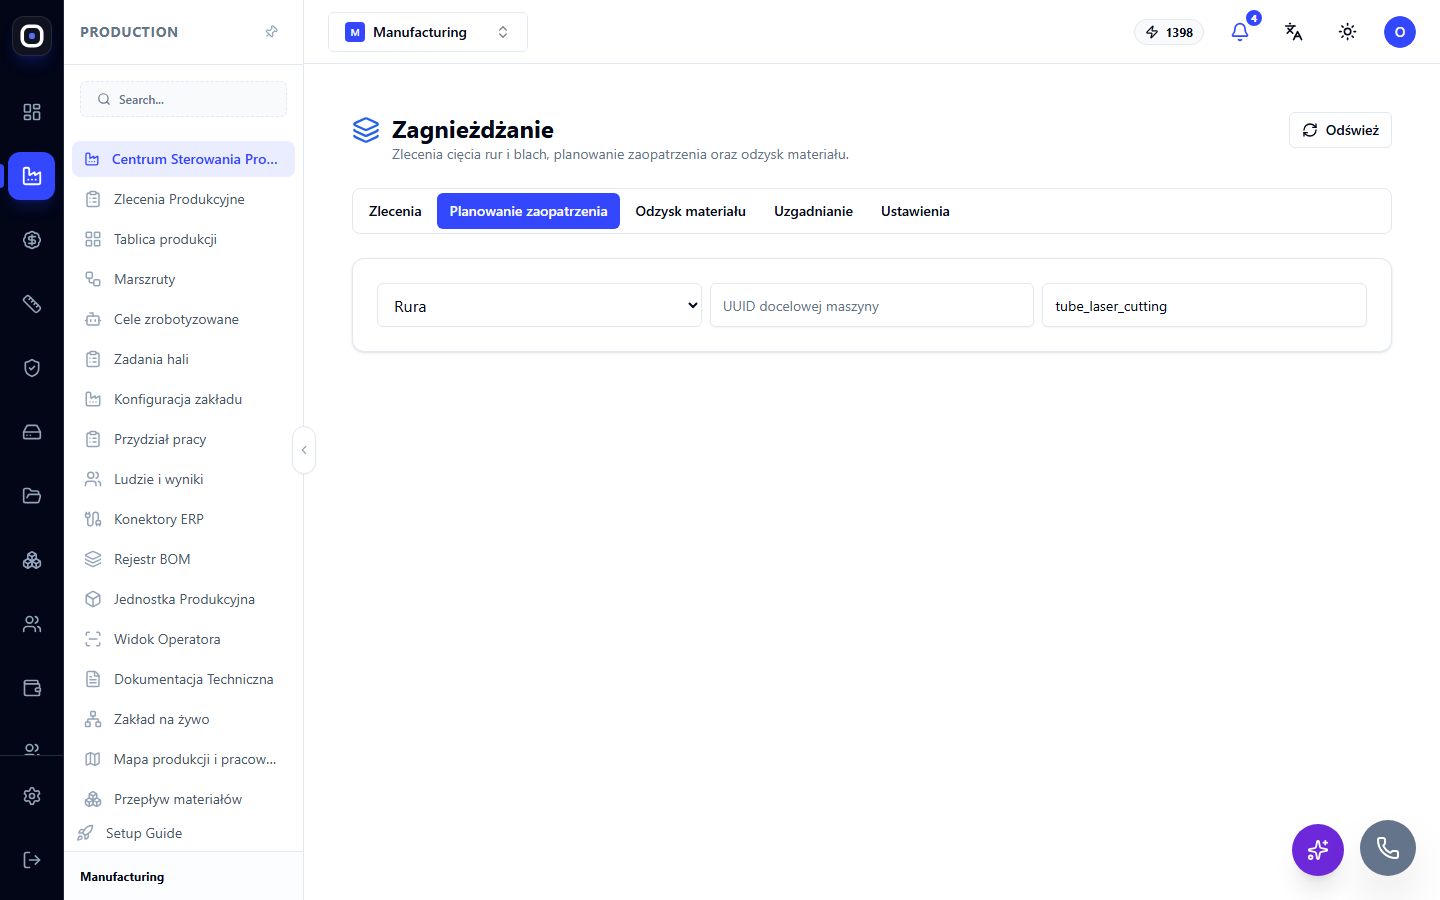This screenshot has height=900, width=1440.
Task: Toggle the light/dark theme sun icon
Action: 1347,32
